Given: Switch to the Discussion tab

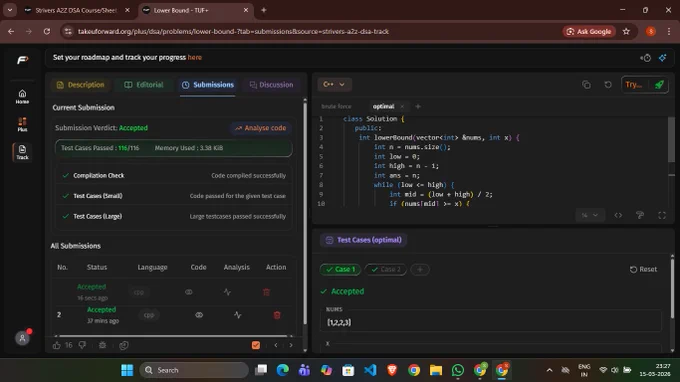Looking at the screenshot, I should (x=271, y=85).
